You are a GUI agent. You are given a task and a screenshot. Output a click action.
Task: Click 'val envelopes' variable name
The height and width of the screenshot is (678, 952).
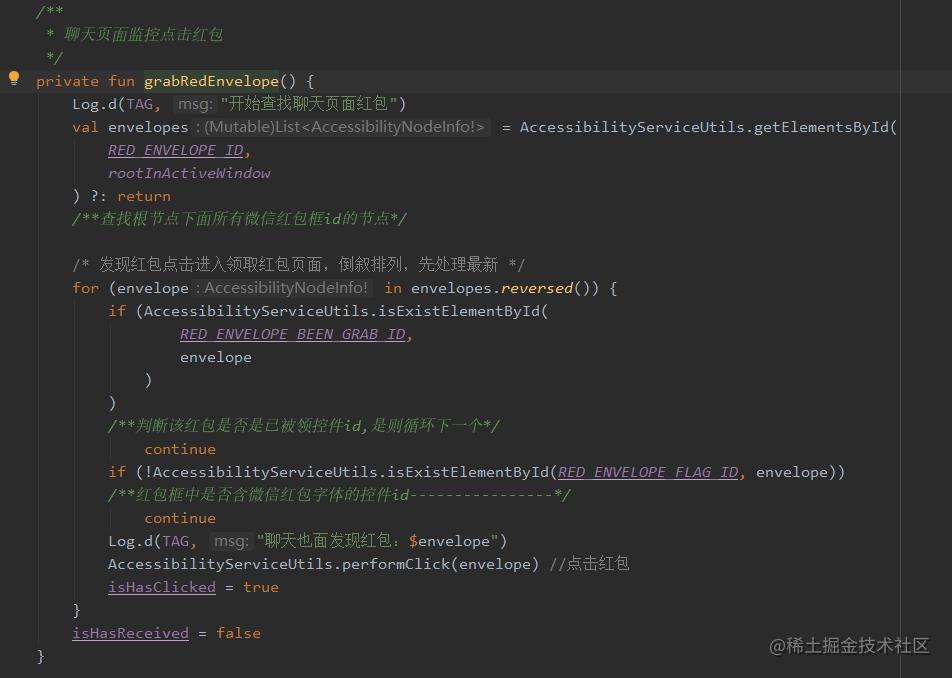(148, 127)
